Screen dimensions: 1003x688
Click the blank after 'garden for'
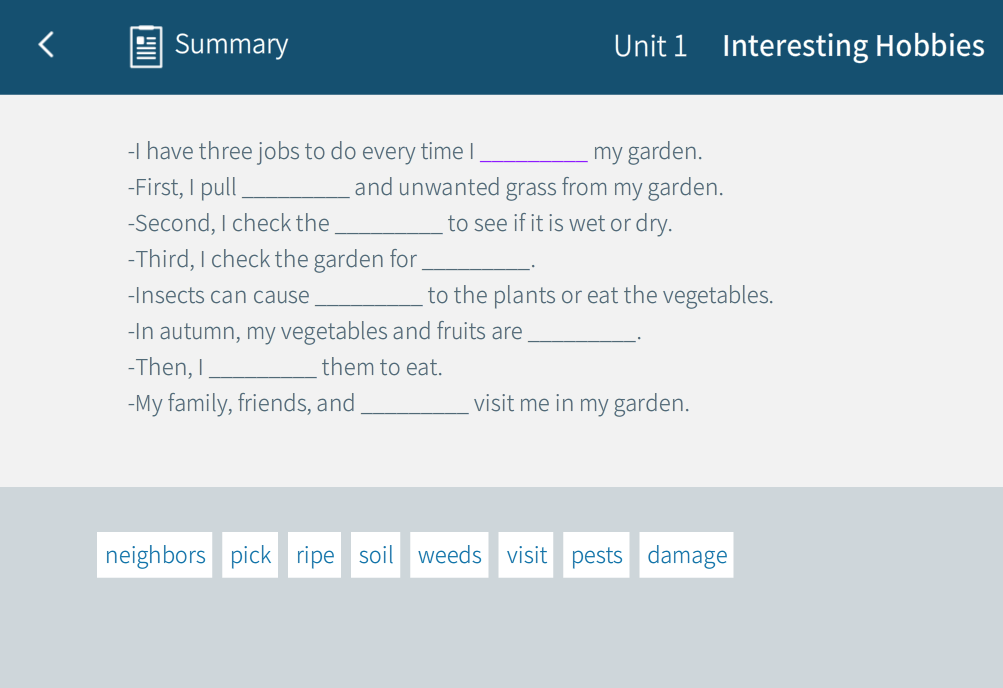[476, 261]
